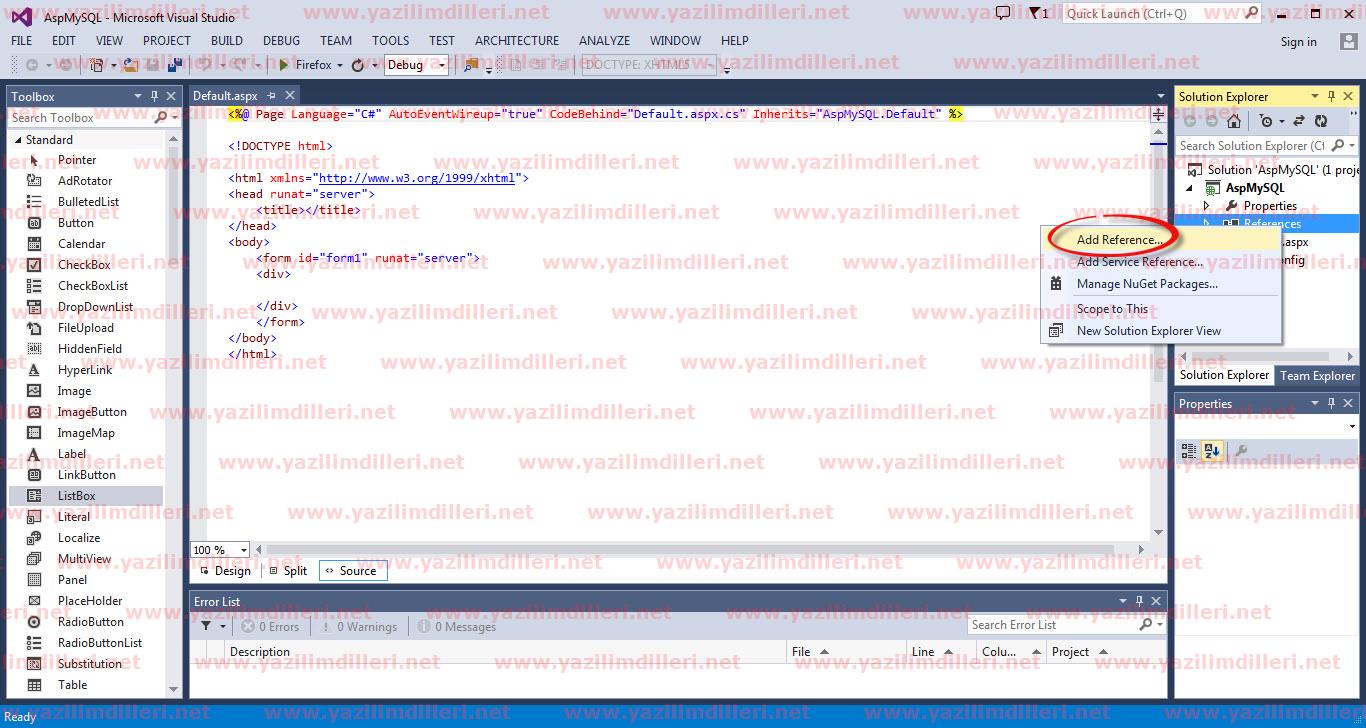Toggle pin on Error List panel

pos(1139,601)
